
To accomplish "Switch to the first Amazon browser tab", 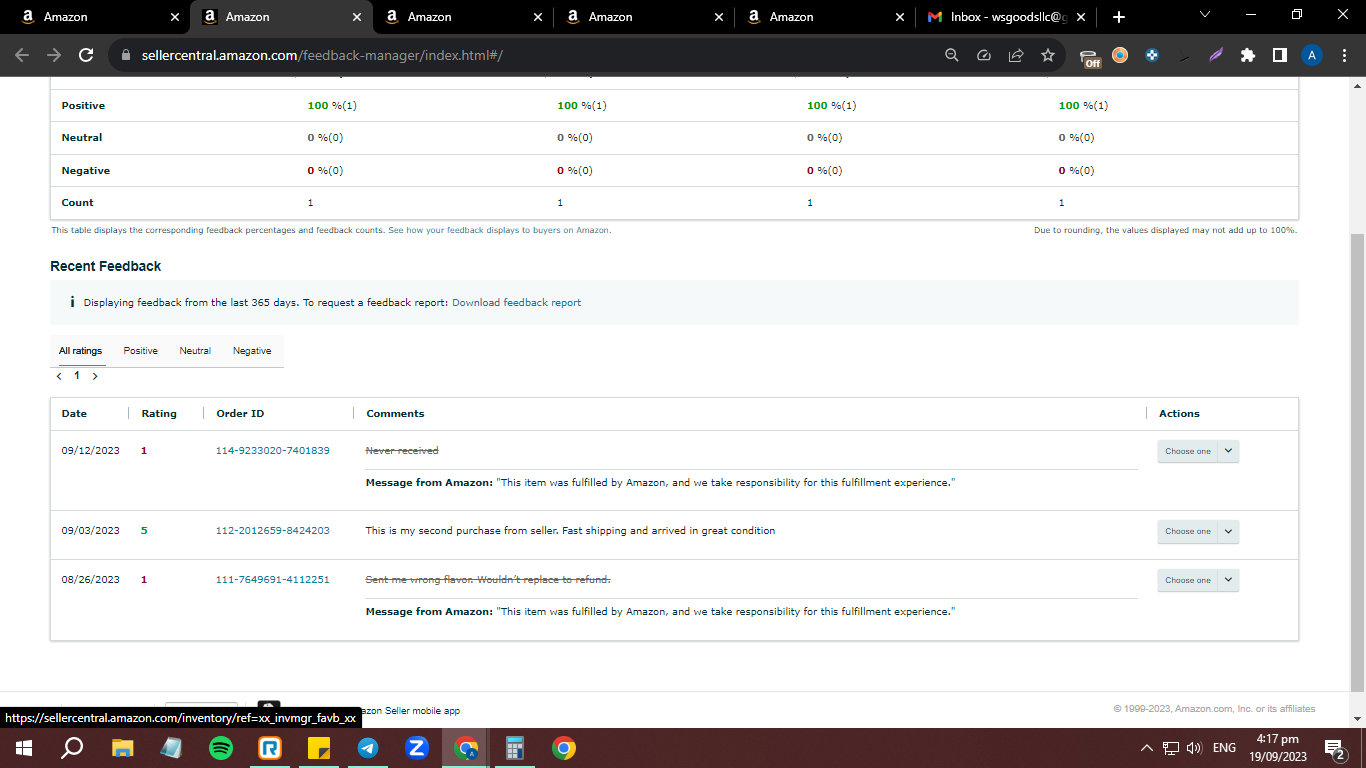I will coord(99,17).
